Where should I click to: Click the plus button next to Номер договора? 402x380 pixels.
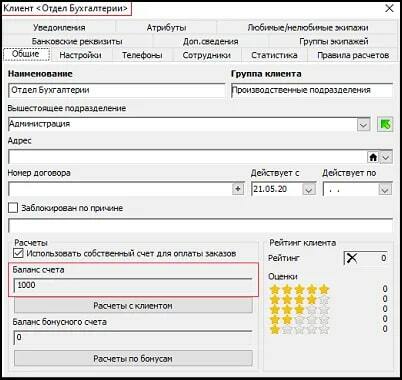tap(238, 189)
